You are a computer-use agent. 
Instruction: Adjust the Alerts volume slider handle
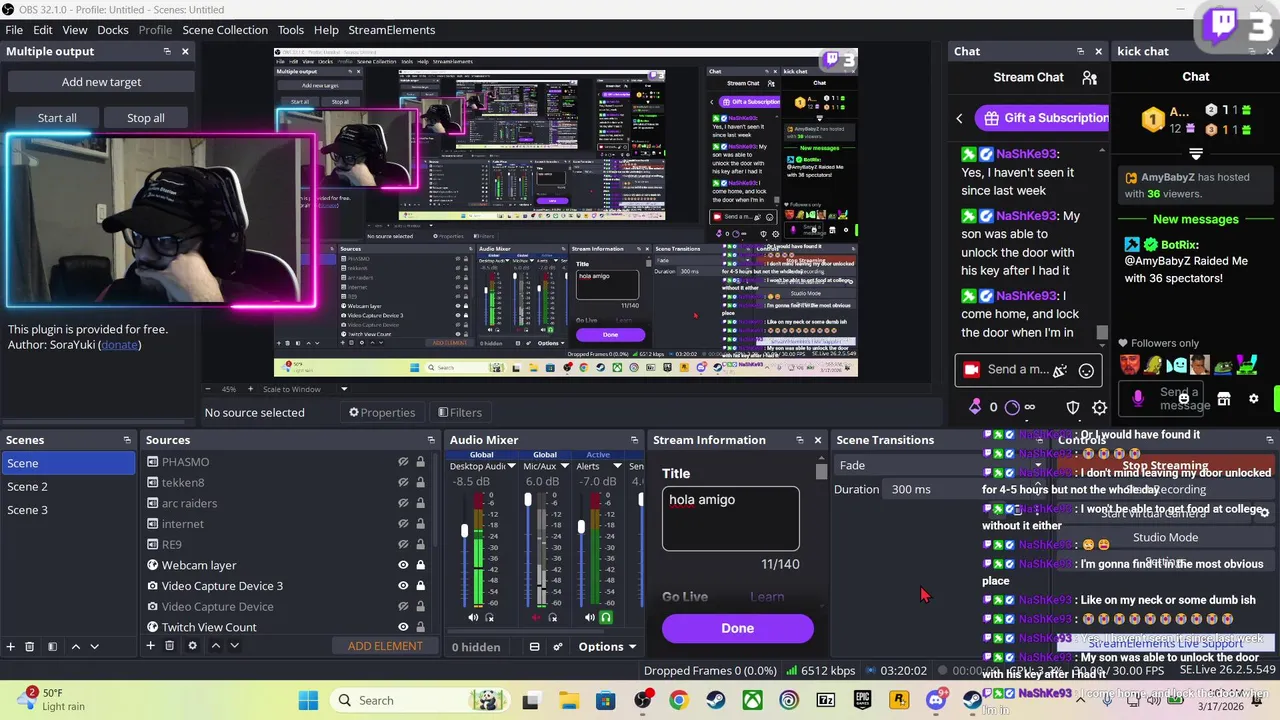point(581,527)
